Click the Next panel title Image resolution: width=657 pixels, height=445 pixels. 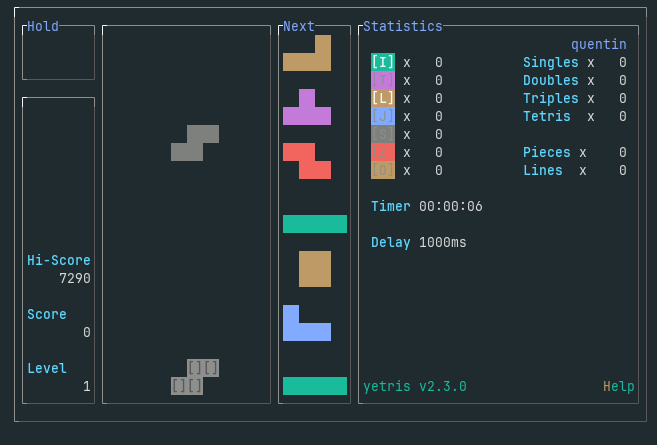[299, 26]
